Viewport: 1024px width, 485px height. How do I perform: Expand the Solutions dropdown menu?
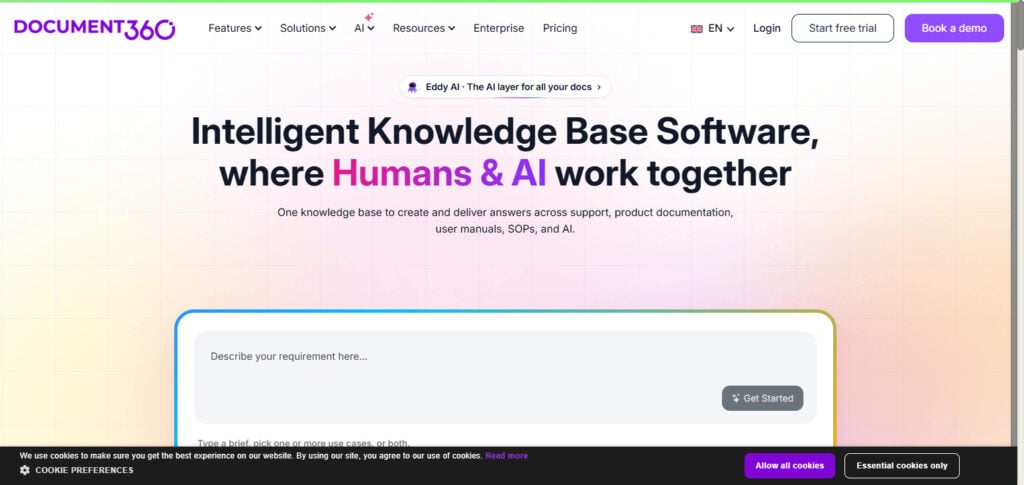click(x=308, y=28)
